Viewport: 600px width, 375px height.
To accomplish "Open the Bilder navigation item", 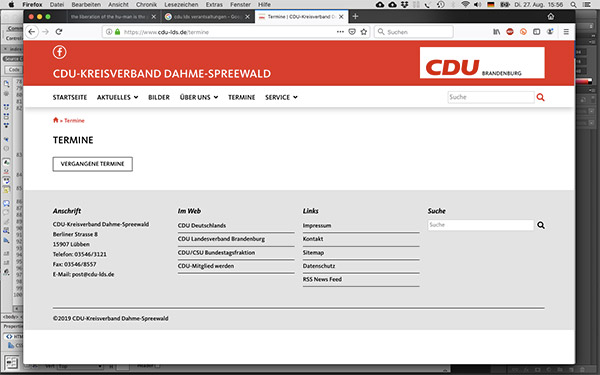I will point(159,97).
